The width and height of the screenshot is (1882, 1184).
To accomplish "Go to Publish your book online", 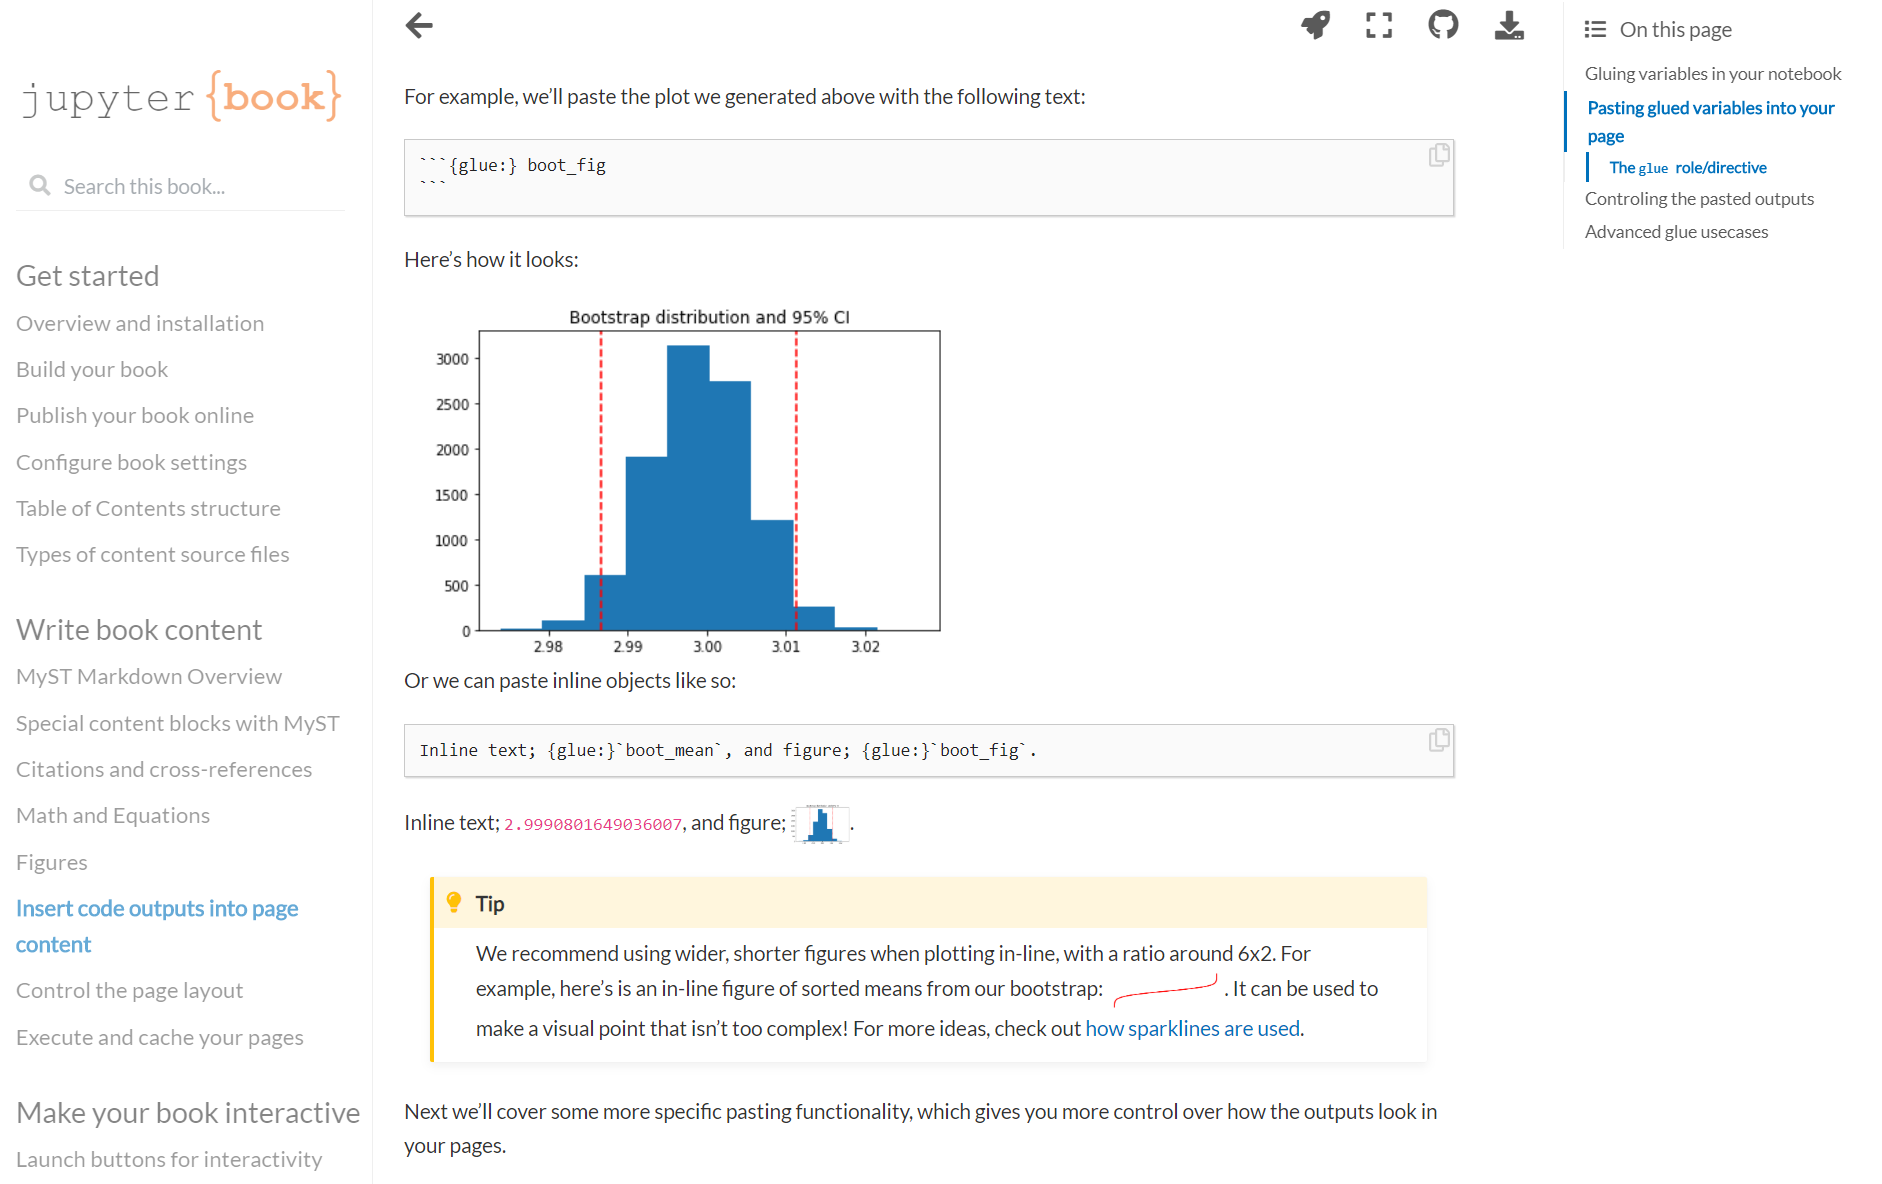I will [x=135, y=415].
